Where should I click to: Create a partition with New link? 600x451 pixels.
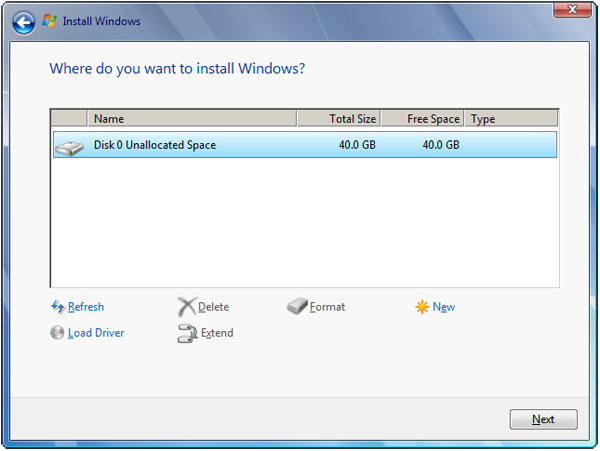pyautogui.click(x=443, y=307)
